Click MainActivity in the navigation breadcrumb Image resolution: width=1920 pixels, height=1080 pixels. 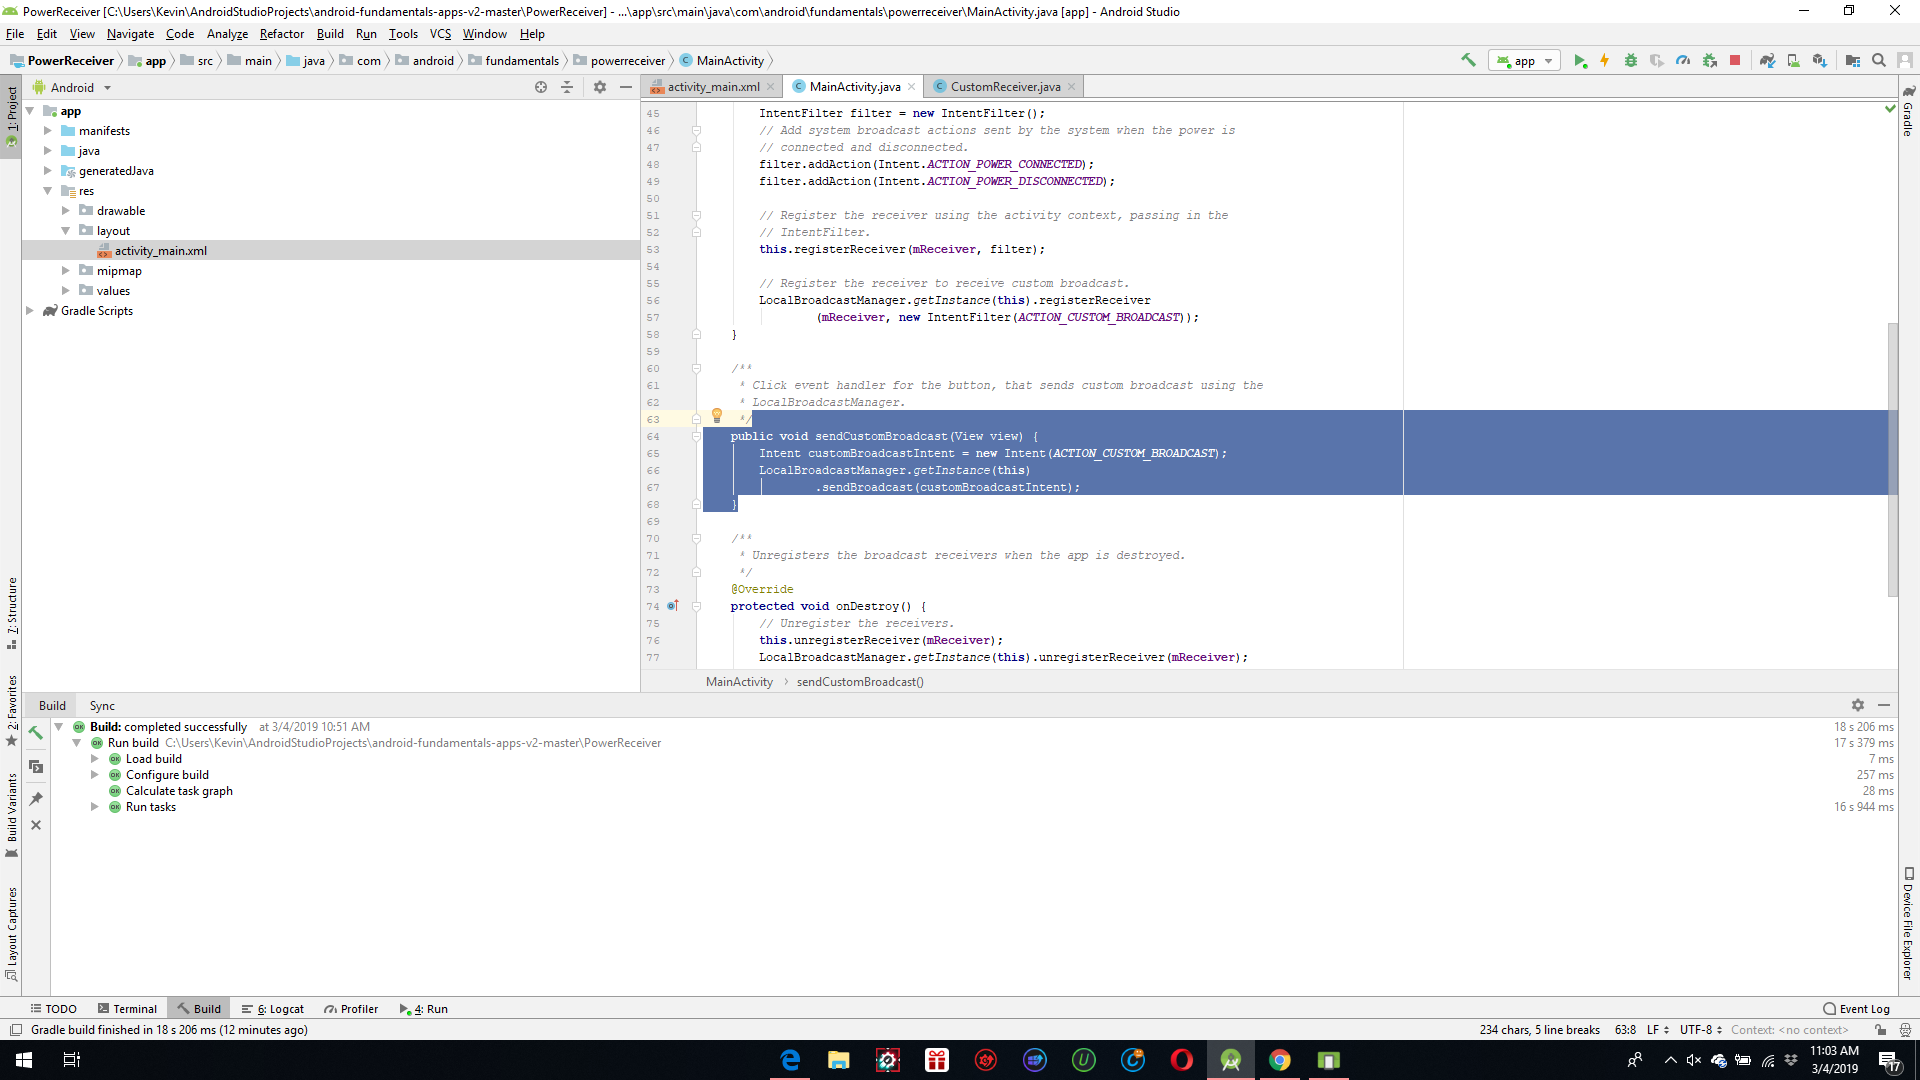pos(722,60)
